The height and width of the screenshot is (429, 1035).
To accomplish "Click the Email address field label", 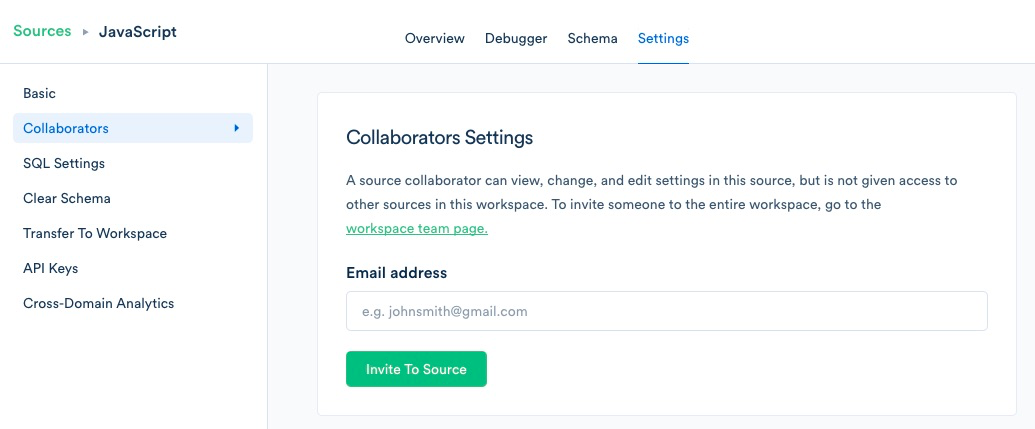I will [396, 273].
